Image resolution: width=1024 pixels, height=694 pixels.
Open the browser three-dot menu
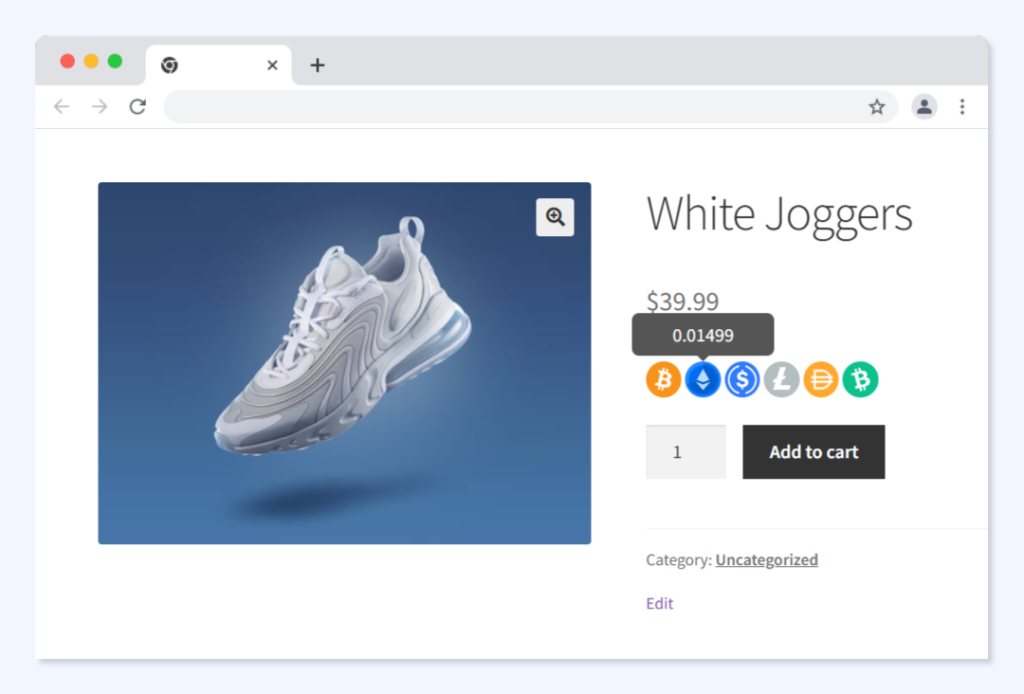tap(962, 107)
